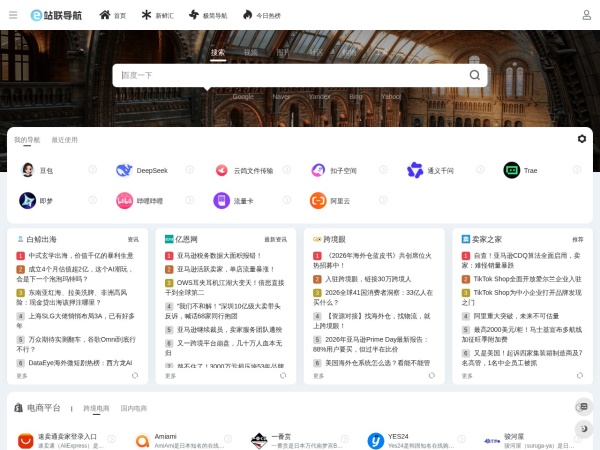Select the 搜索 search tab

click(x=218, y=52)
